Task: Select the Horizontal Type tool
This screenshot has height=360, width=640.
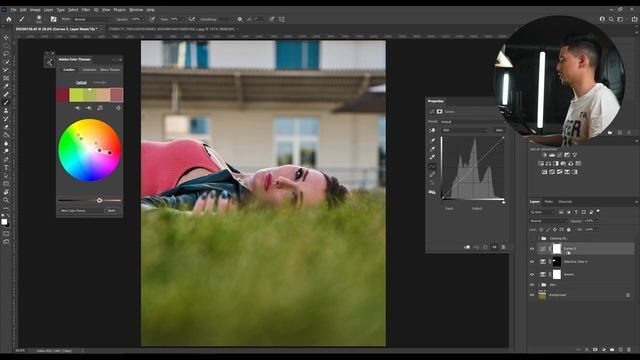Action: click(x=6, y=167)
